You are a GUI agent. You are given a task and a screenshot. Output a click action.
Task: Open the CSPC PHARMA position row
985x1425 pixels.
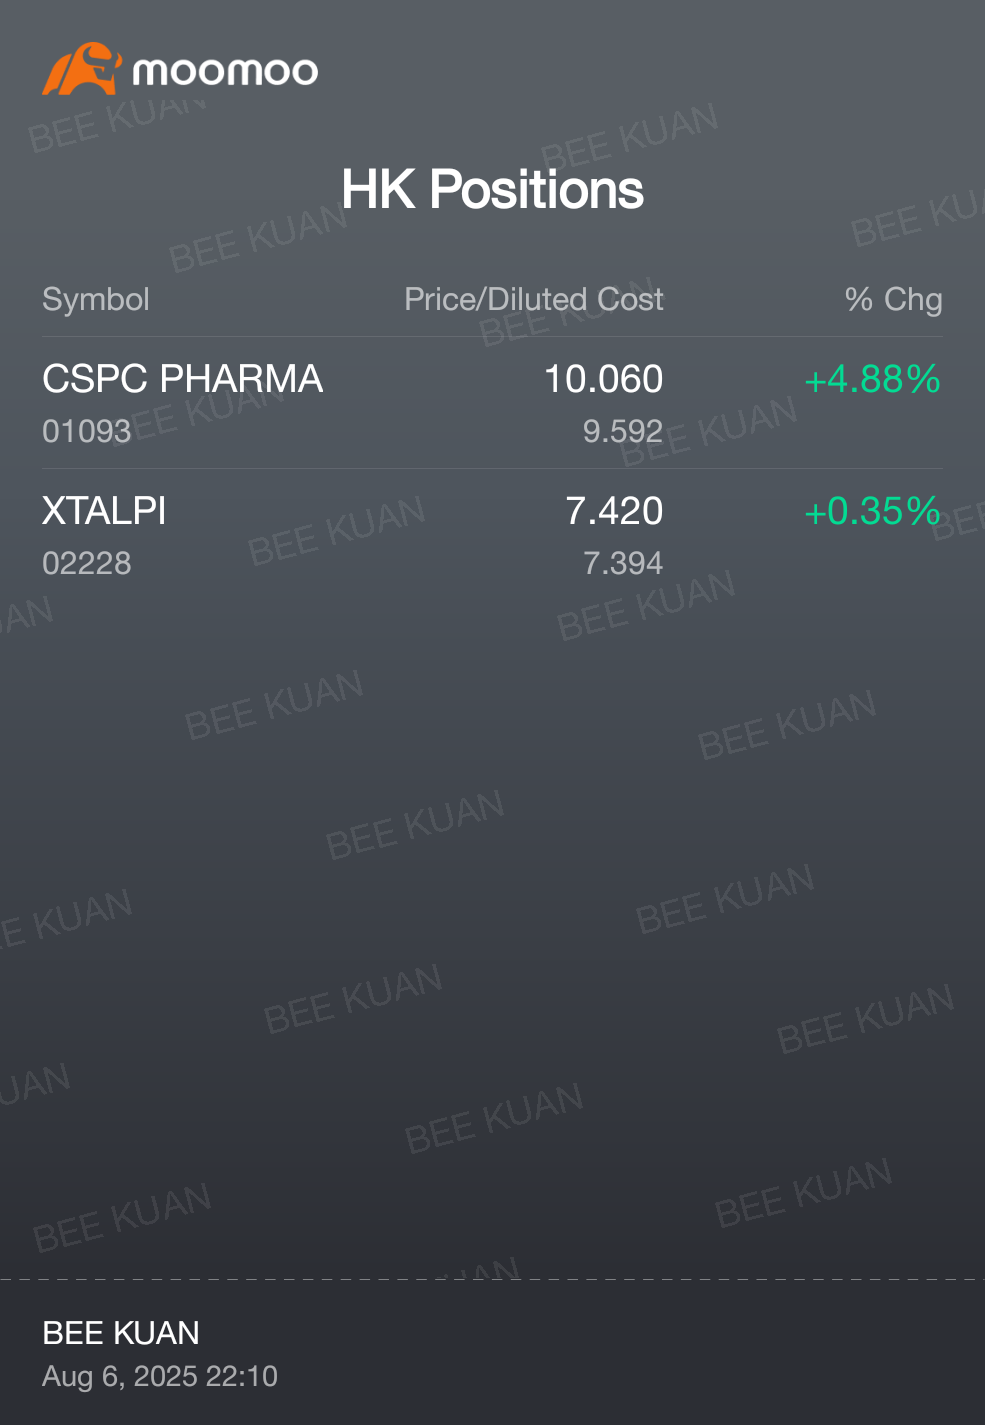pyautogui.click(x=492, y=403)
